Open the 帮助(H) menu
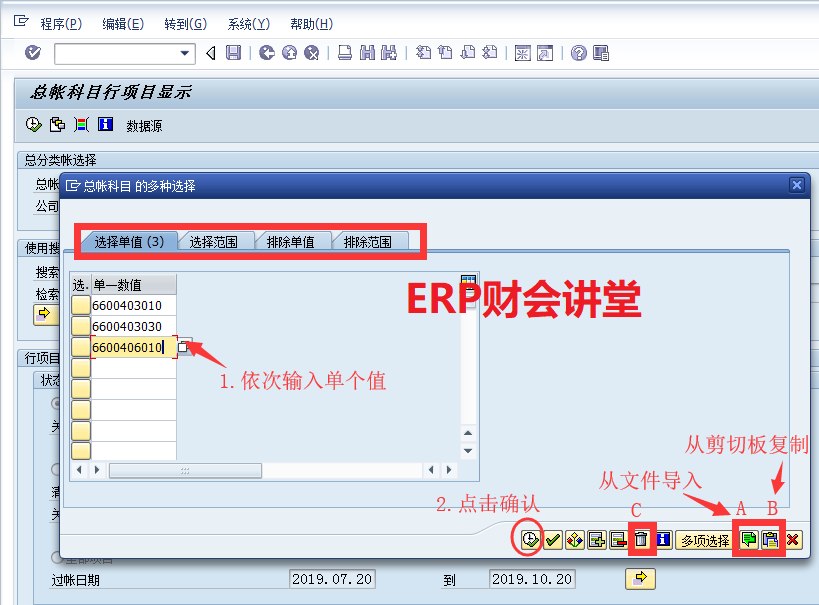Viewport: 819px width, 605px height. 311,24
